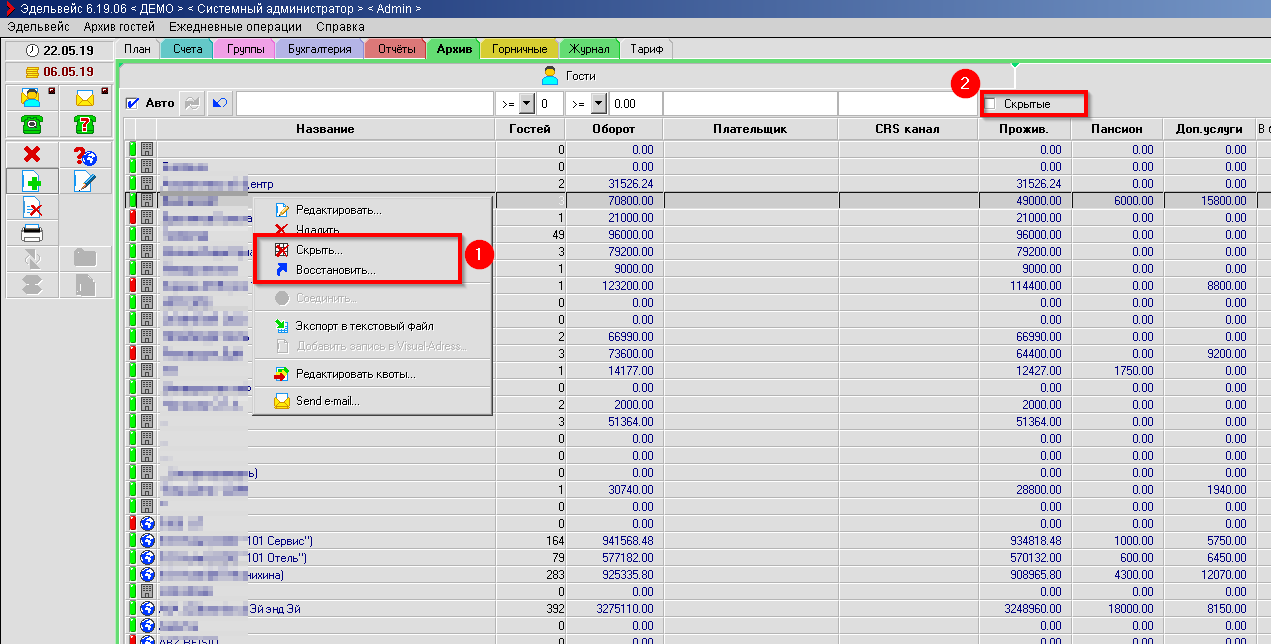This screenshot has width=1271, height=644.
Task: Click the blue undo arrow filter button
Action: 219,103
